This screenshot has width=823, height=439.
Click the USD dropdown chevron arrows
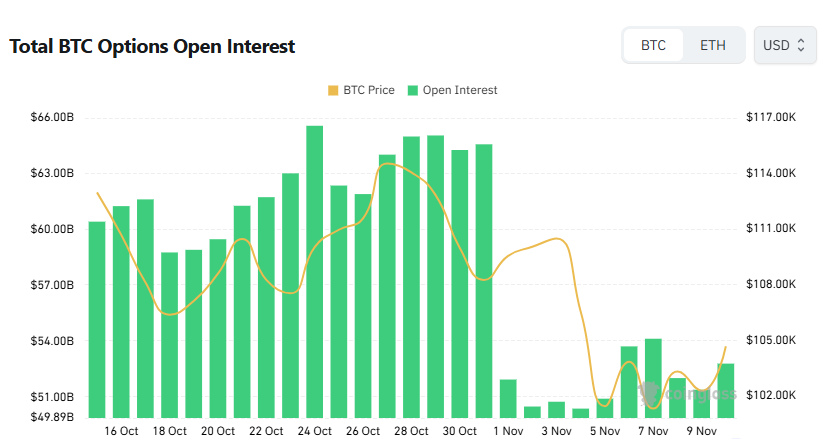point(801,46)
